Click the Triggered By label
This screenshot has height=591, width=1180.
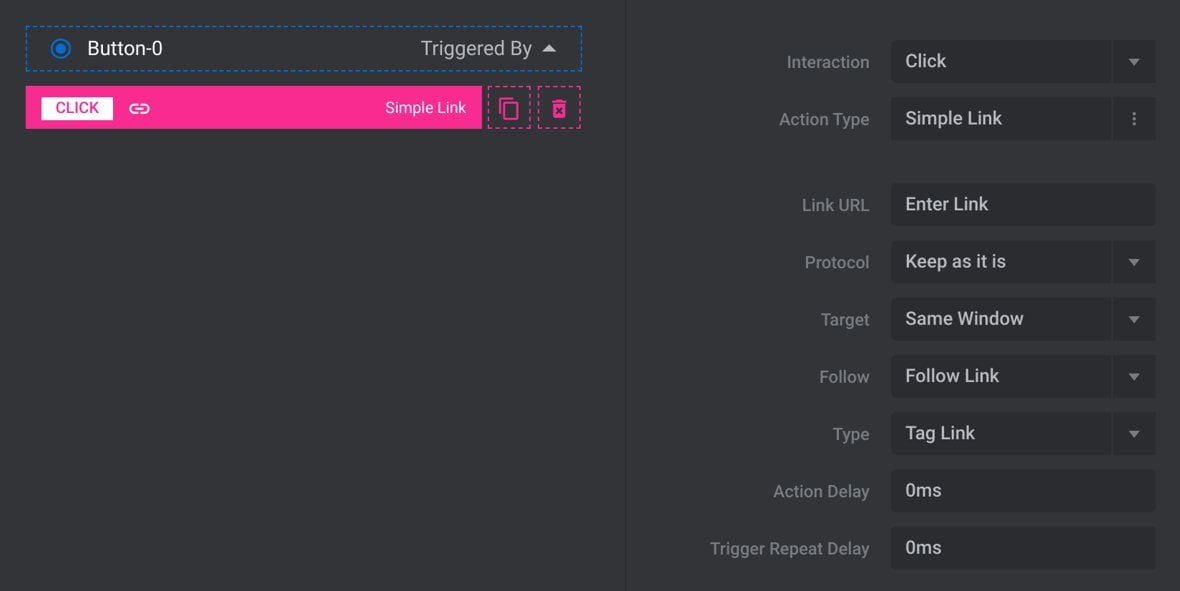(x=476, y=48)
